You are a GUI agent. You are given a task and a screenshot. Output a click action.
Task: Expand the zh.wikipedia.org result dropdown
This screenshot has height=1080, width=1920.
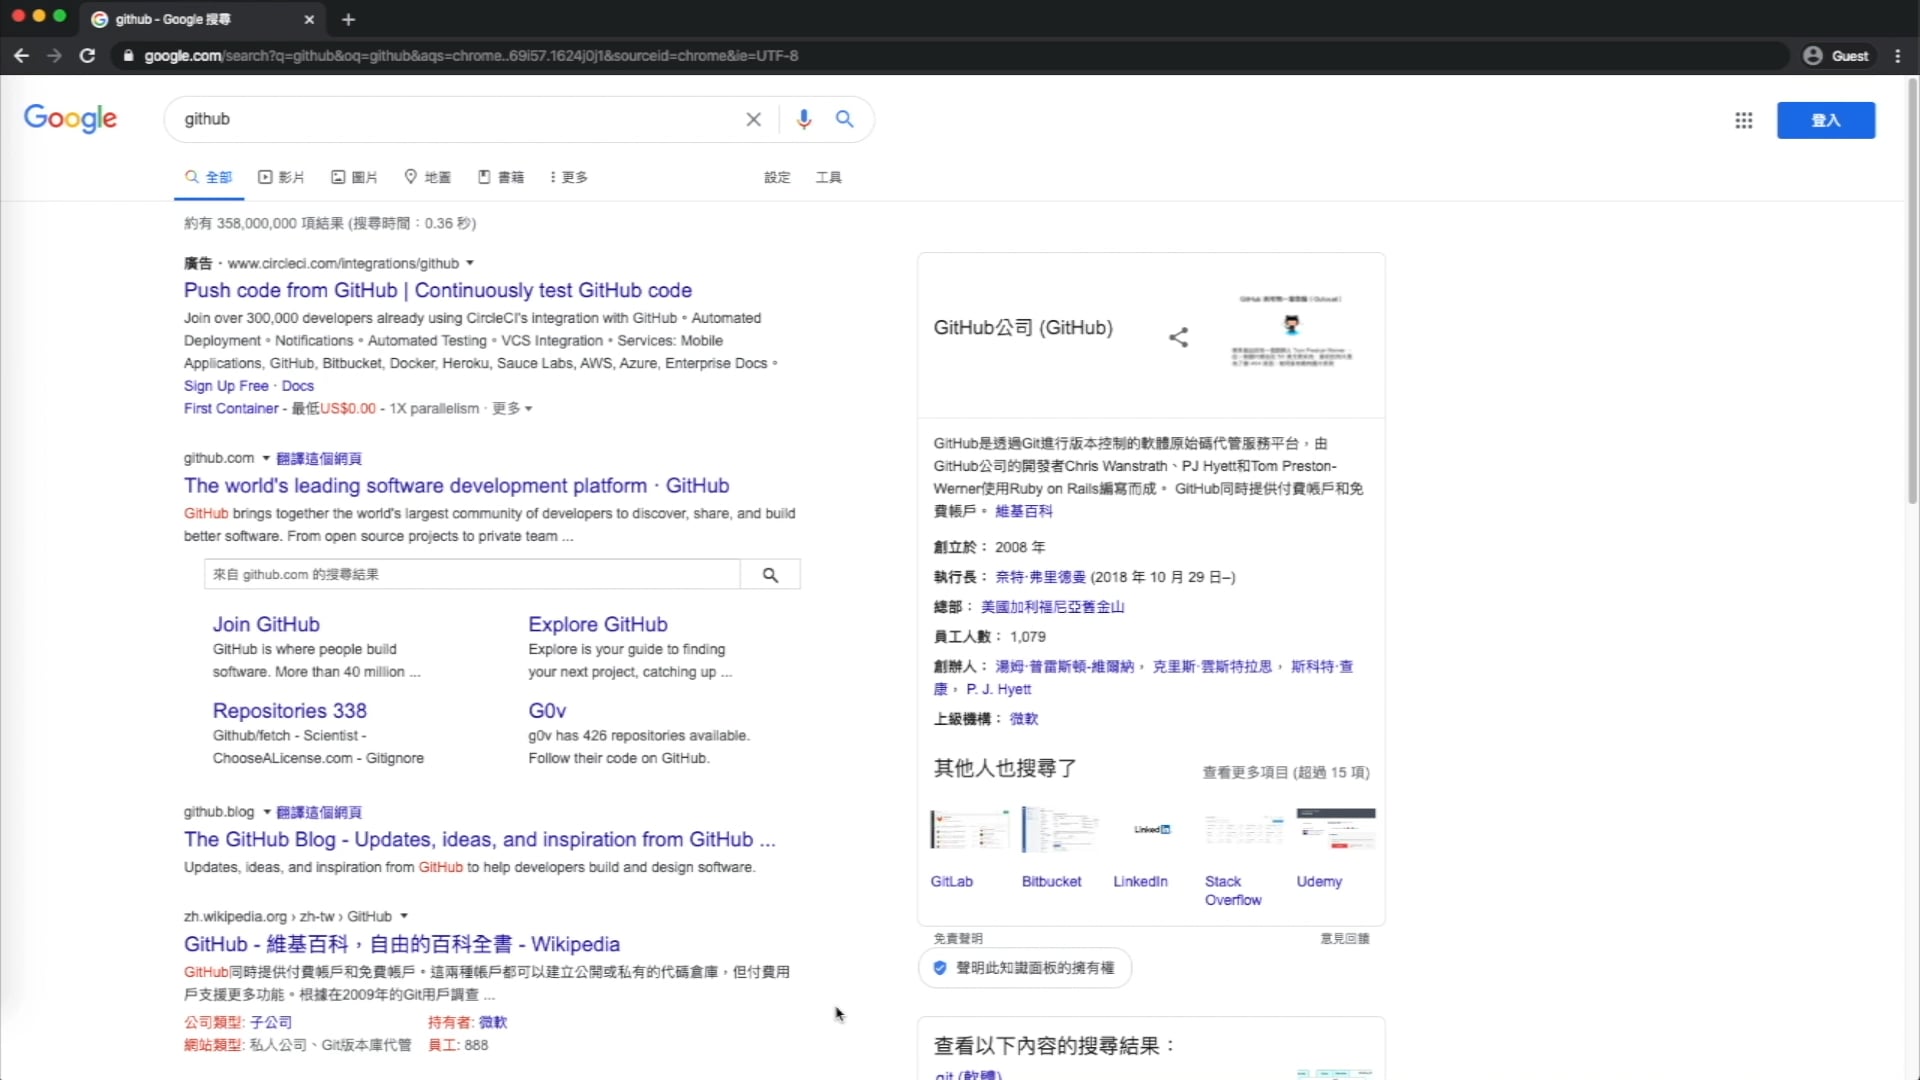point(403,915)
